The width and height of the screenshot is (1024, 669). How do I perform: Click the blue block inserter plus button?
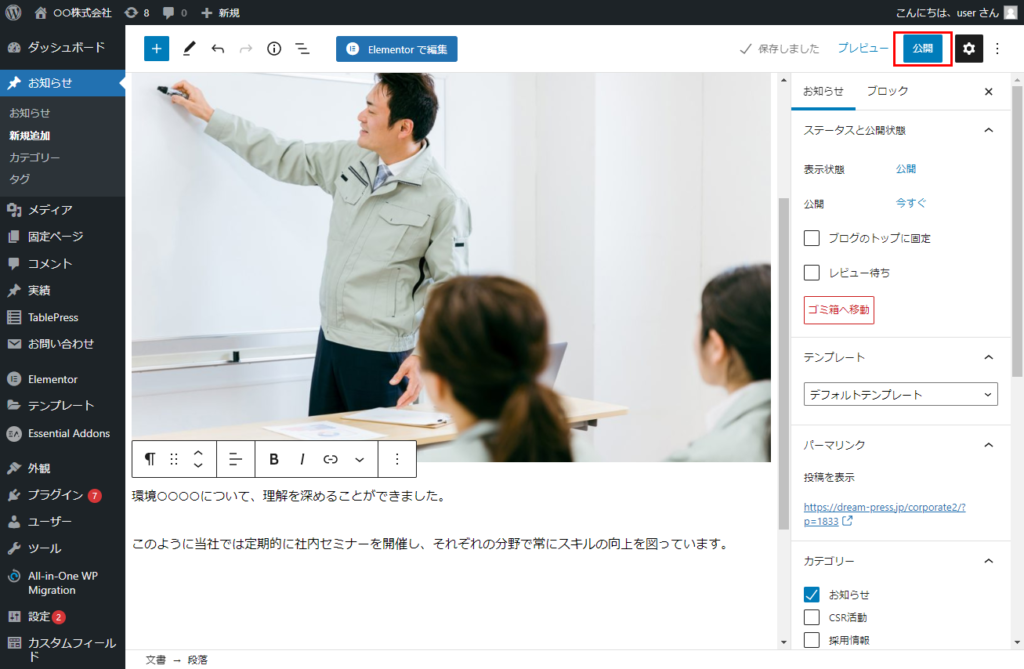[x=156, y=49]
